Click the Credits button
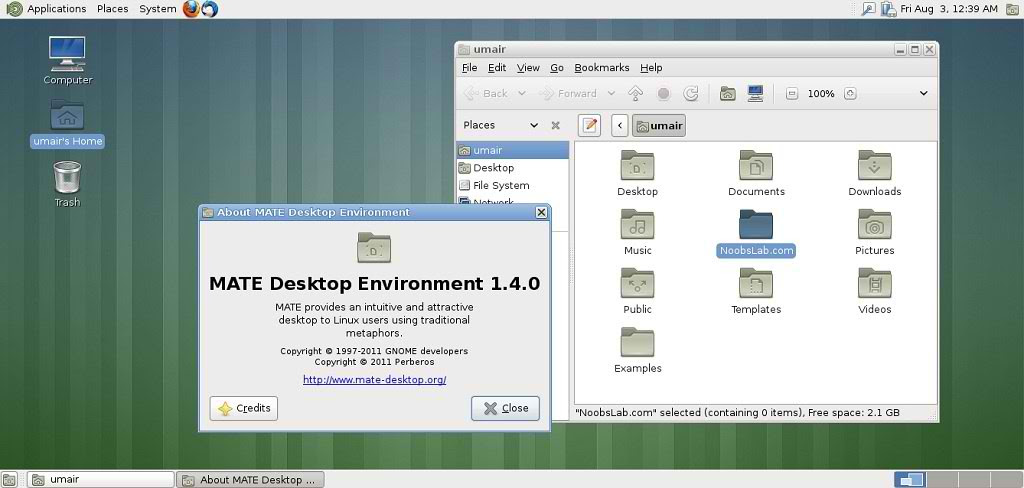Viewport: 1024px width, 488px height. (244, 408)
